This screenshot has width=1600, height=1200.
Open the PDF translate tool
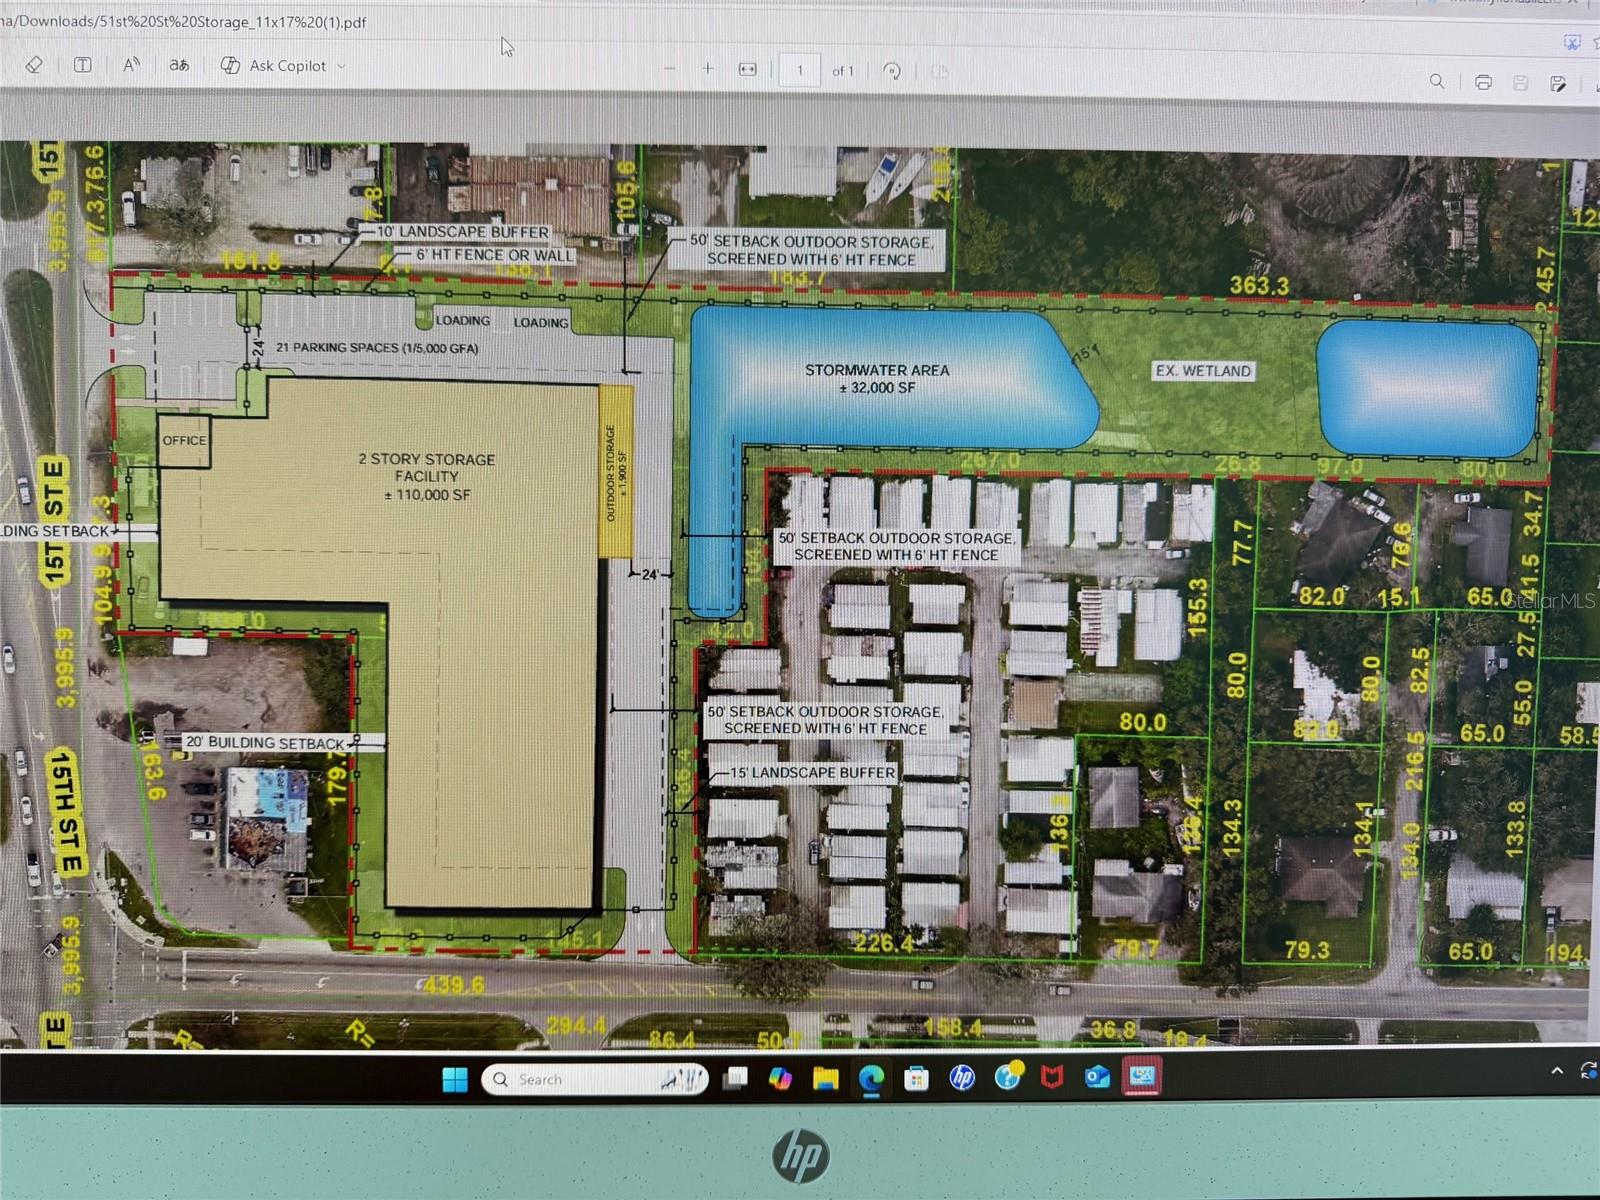pos(178,66)
